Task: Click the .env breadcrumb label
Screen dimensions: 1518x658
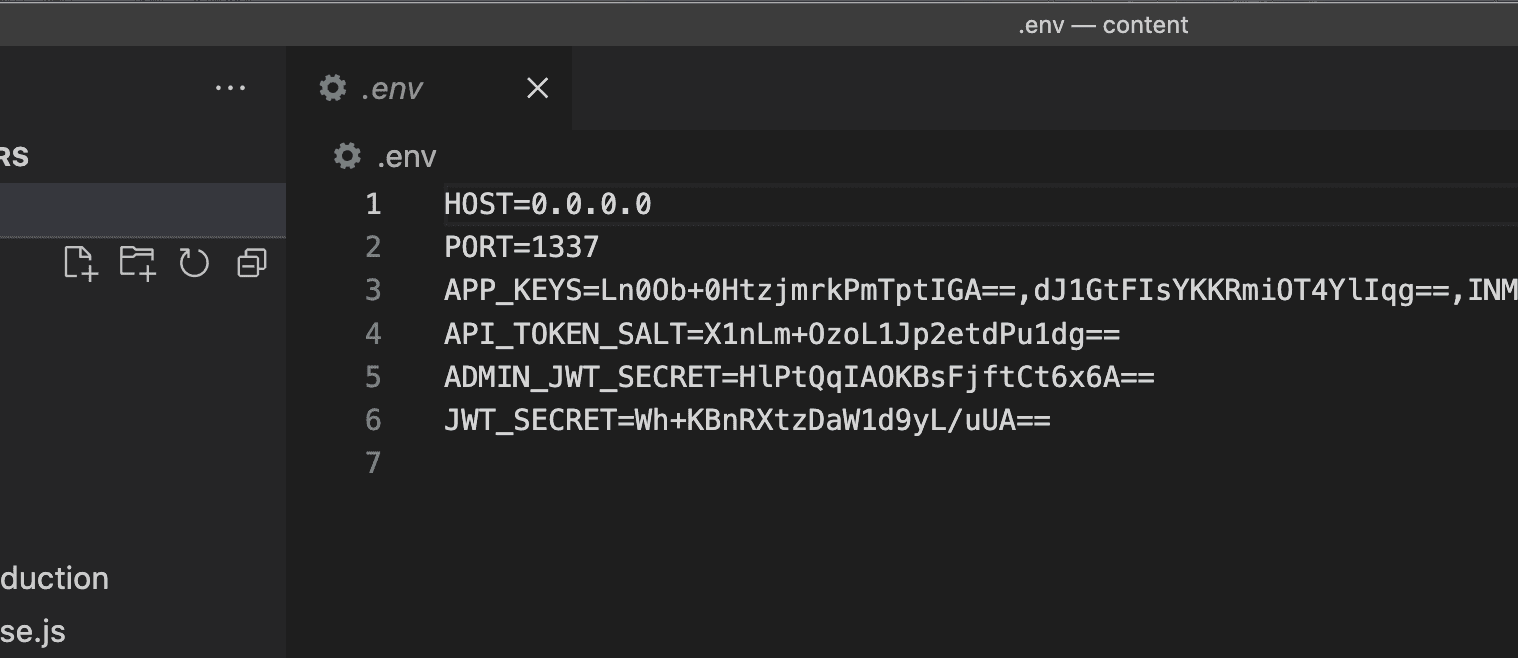Action: (x=405, y=156)
